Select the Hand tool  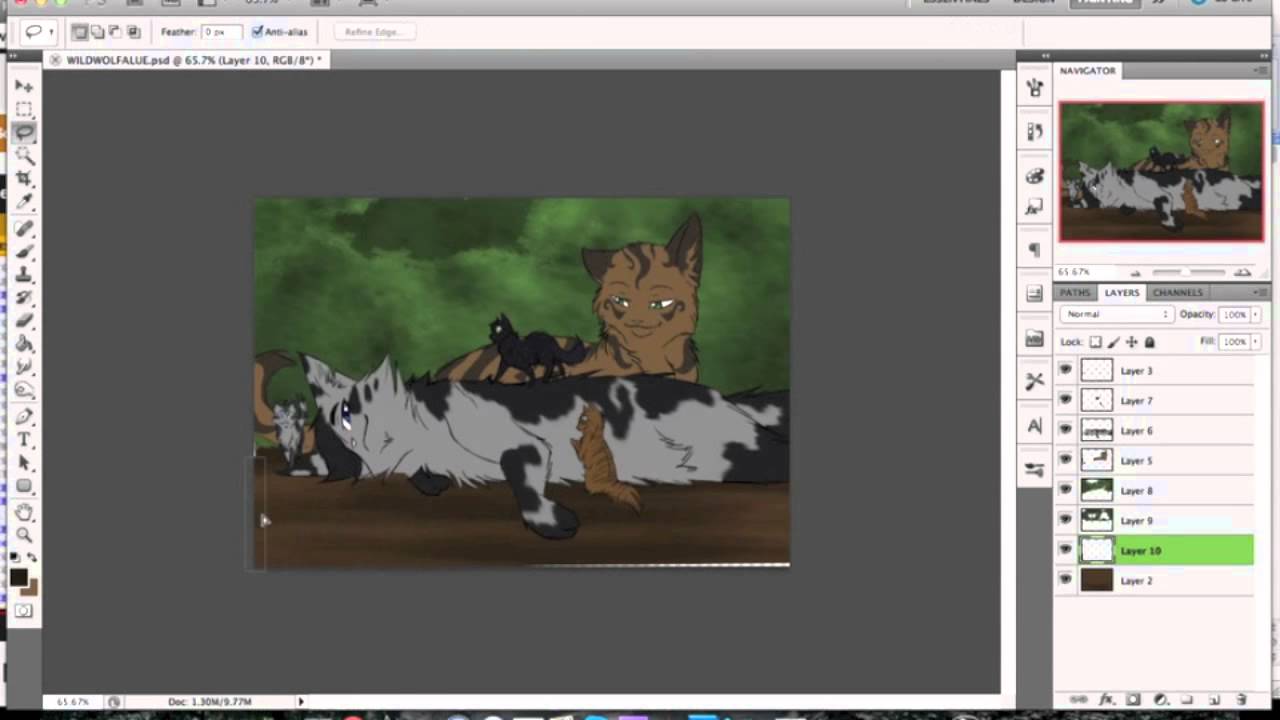(x=24, y=513)
